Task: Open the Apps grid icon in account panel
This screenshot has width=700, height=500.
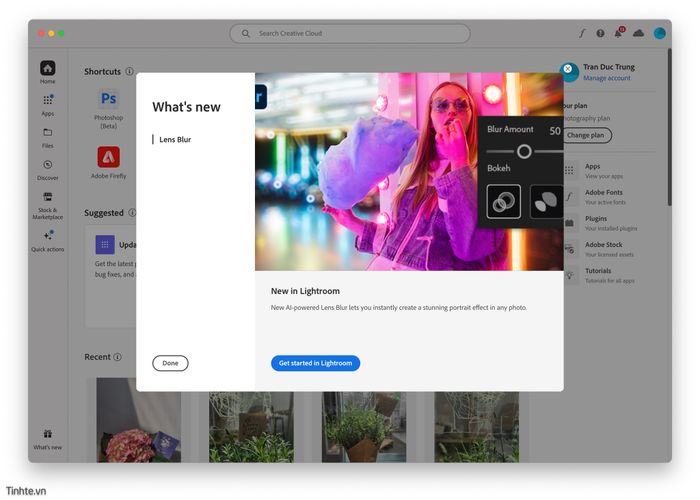Action: click(x=569, y=171)
